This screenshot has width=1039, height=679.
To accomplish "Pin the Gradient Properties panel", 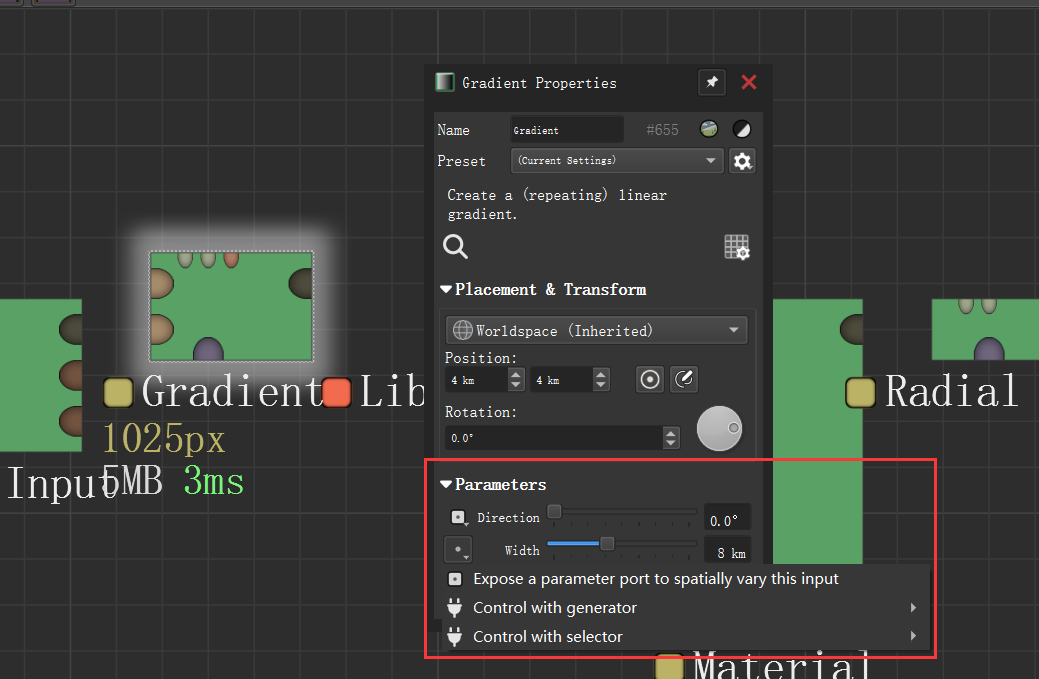I will coord(712,82).
